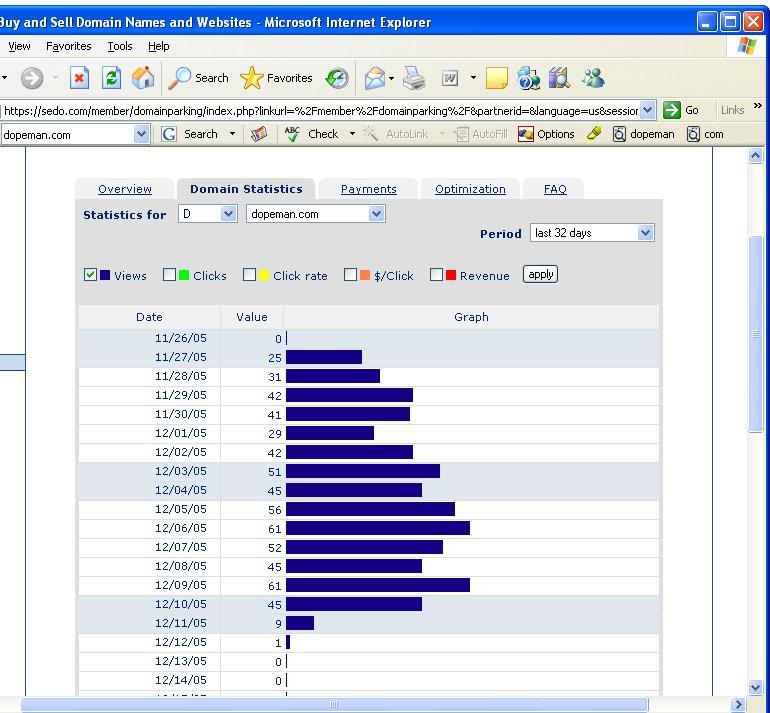Click the Go button beside address bar
This screenshot has width=770, height=713.
(682, 110)
